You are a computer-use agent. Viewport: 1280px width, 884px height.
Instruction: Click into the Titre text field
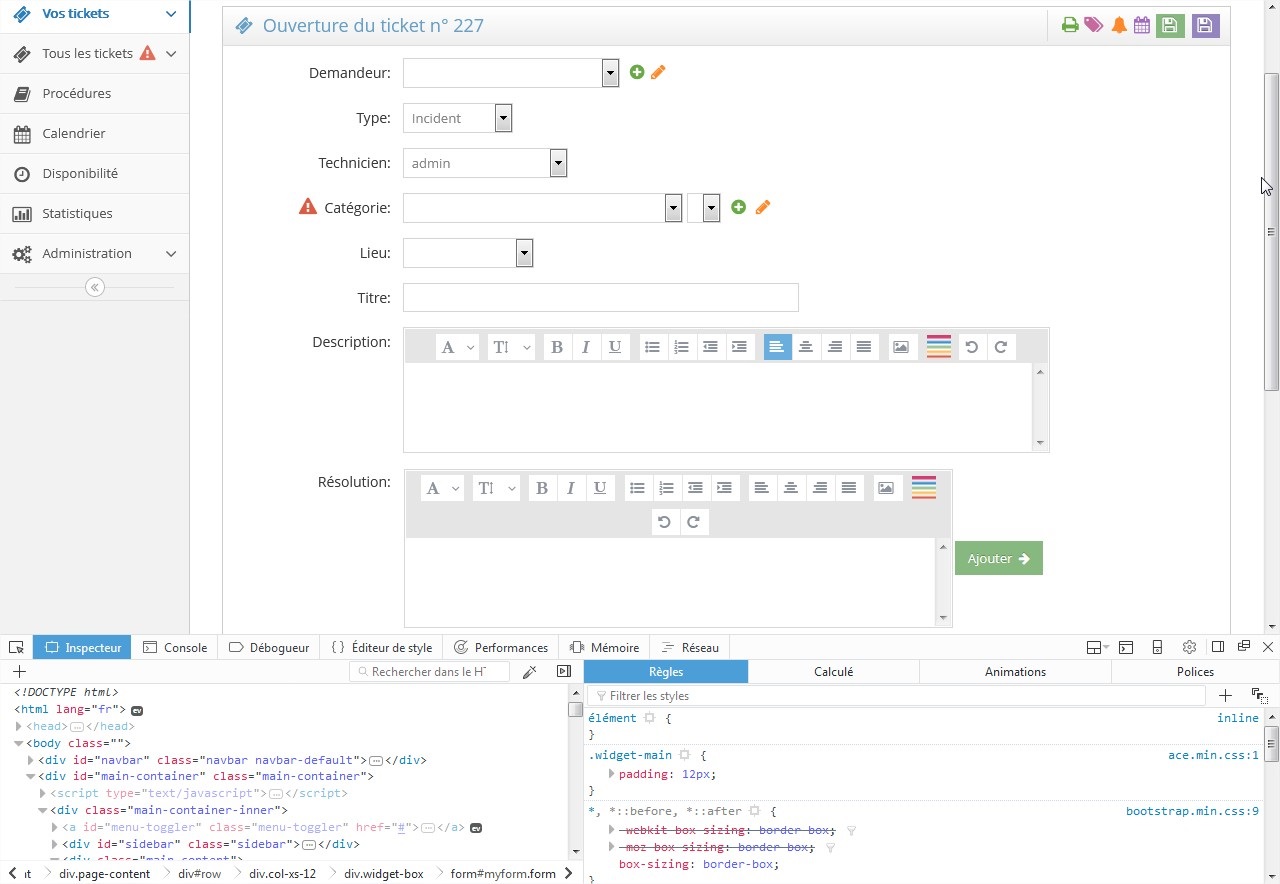click(601, 298)
